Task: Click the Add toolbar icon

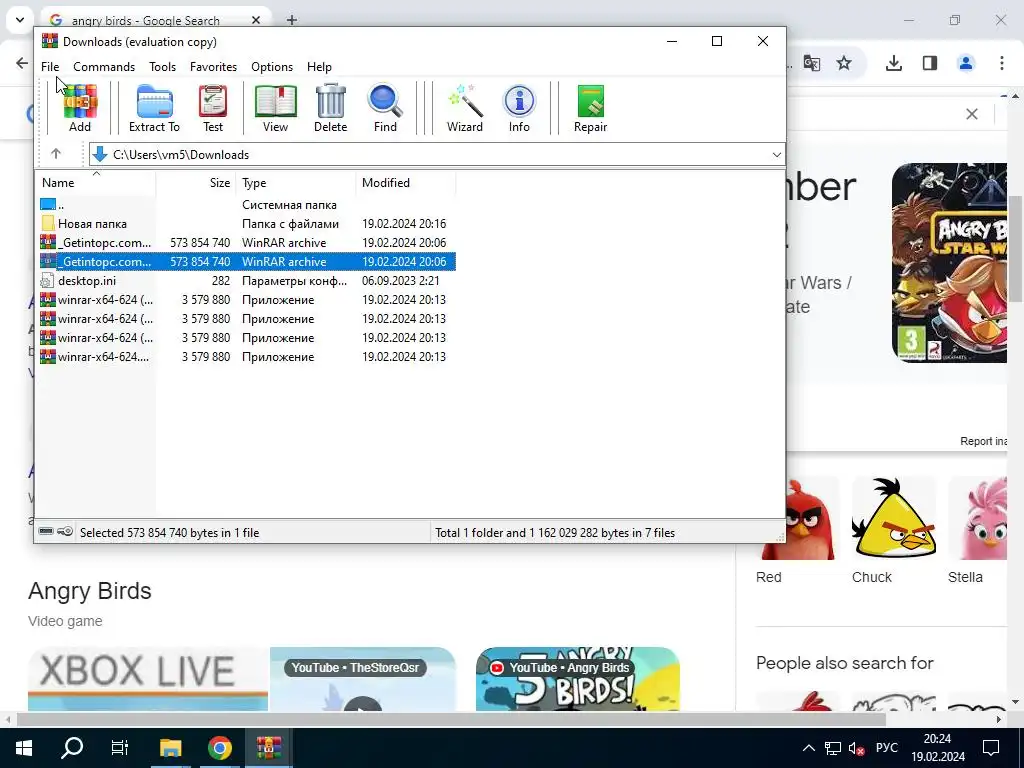Action: click(80, 108)
